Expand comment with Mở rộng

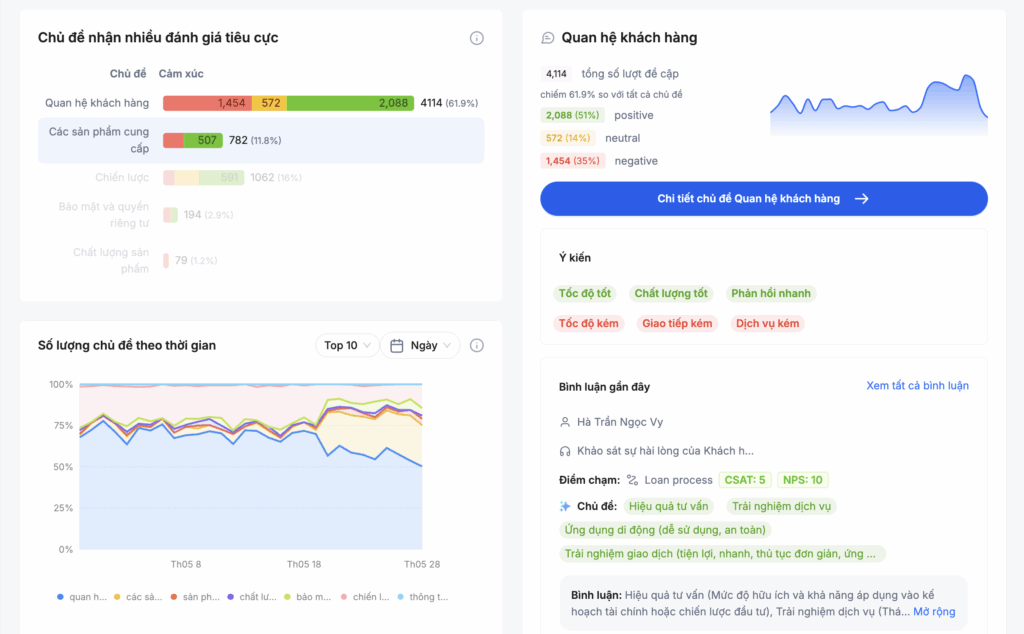934,611
